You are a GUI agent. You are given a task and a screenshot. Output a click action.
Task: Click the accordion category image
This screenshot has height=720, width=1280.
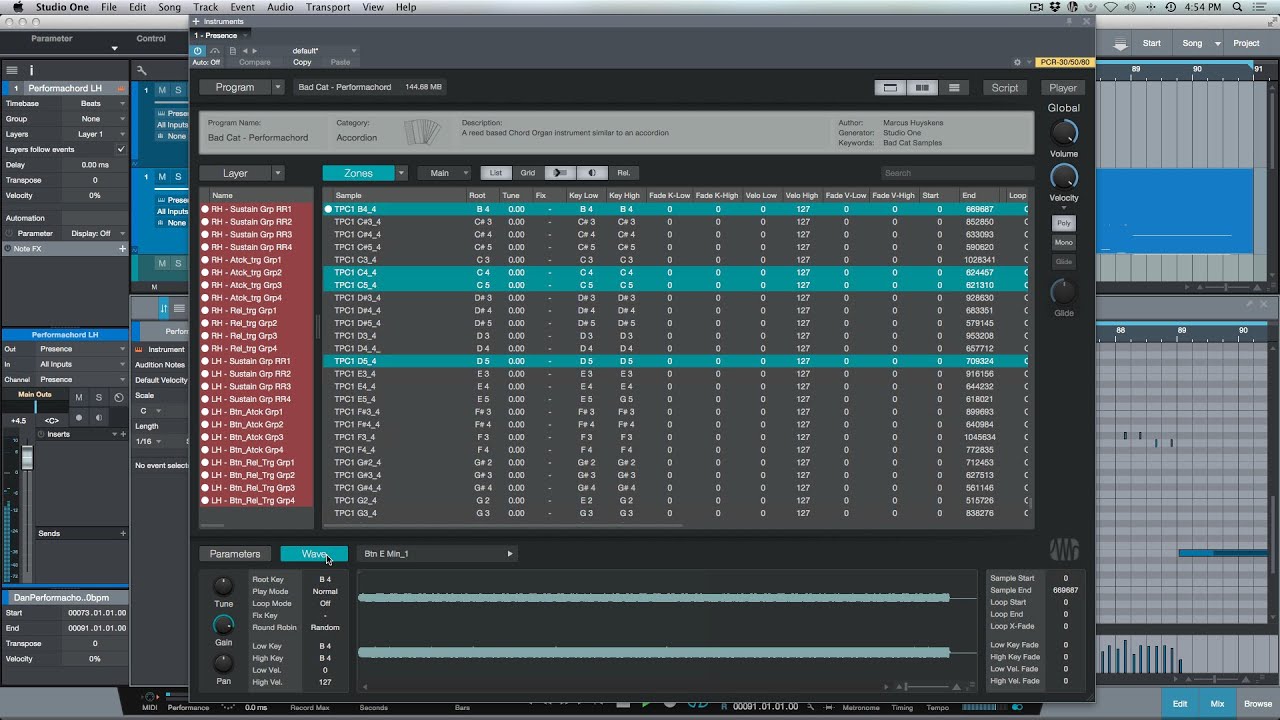(x=422, y=131)
